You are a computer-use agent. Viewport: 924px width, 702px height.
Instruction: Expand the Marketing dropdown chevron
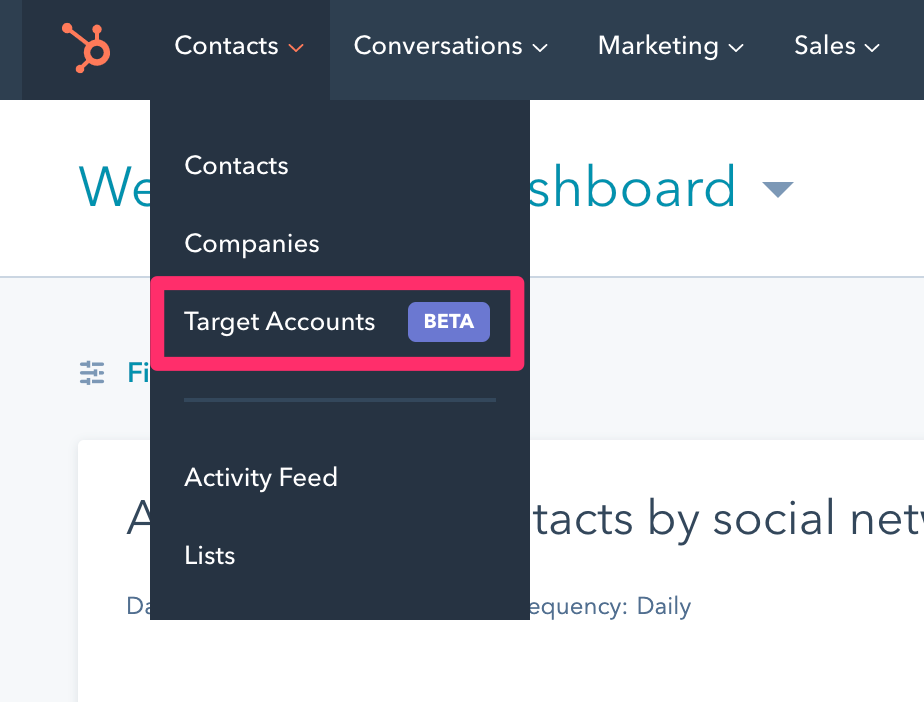[x=737, y=47]
